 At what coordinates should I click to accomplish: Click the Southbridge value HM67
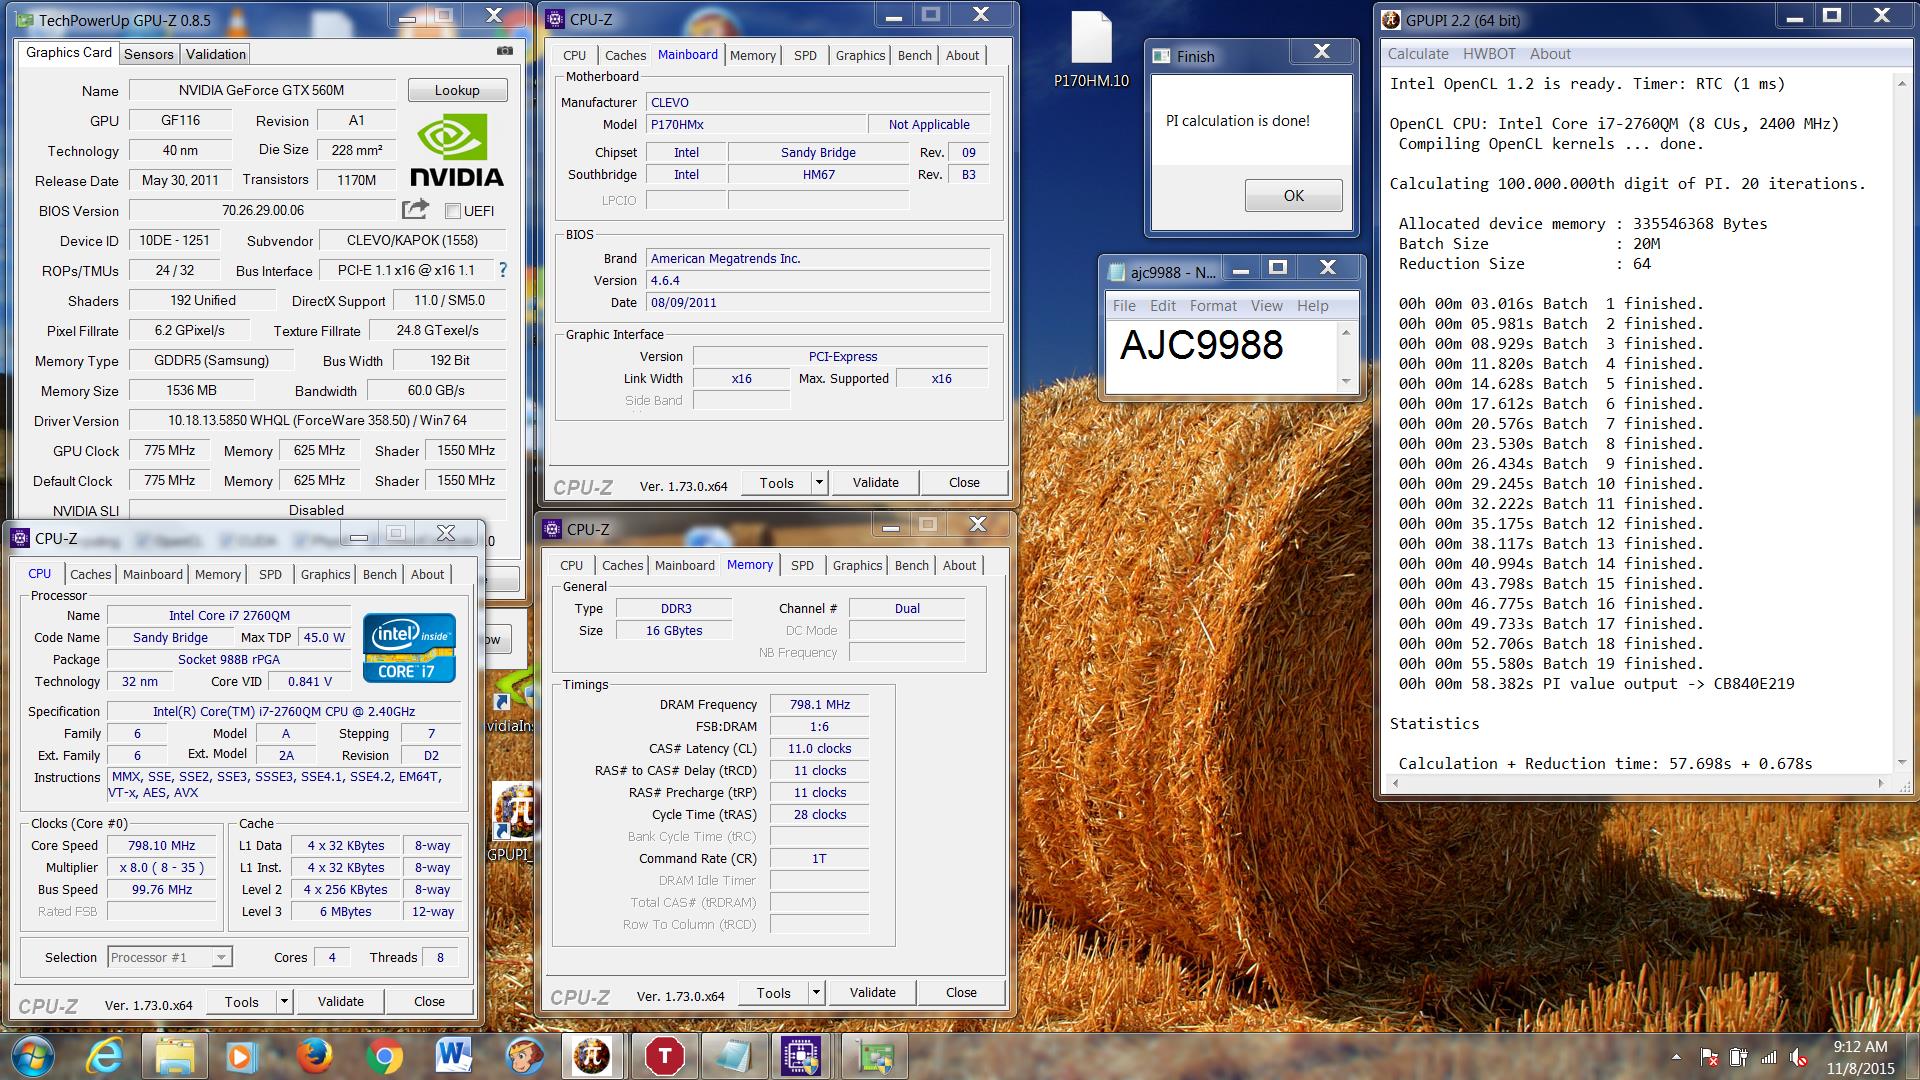pos(818,174)
